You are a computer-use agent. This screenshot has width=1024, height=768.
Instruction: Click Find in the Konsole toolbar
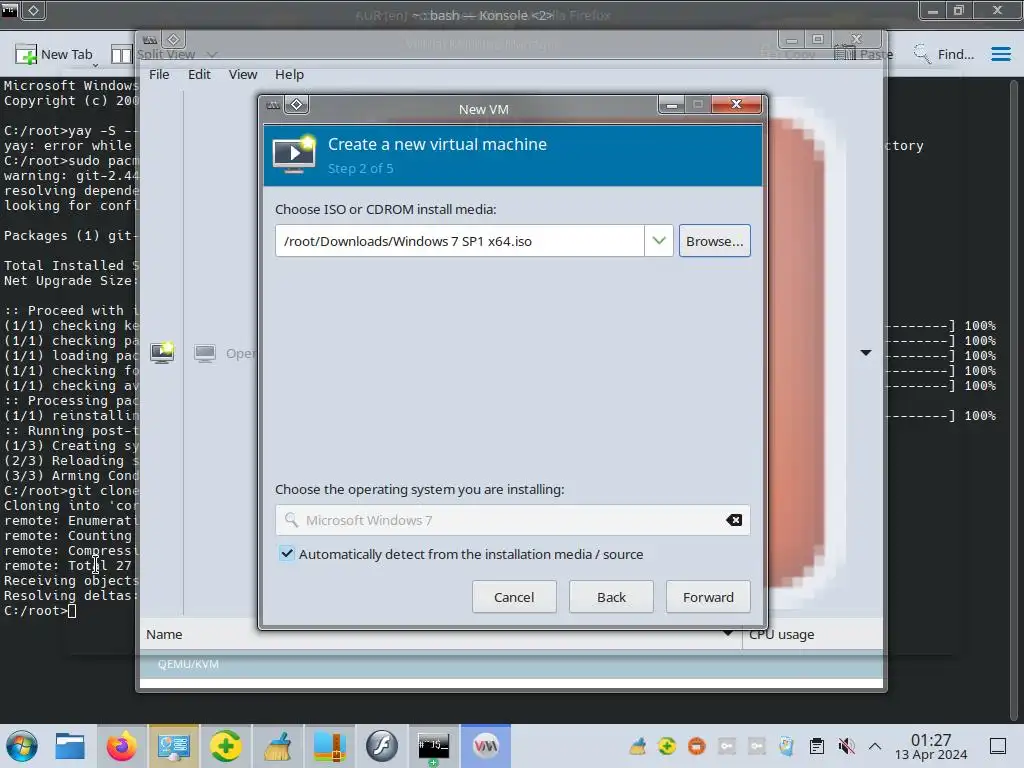click(x=943, y=55)
